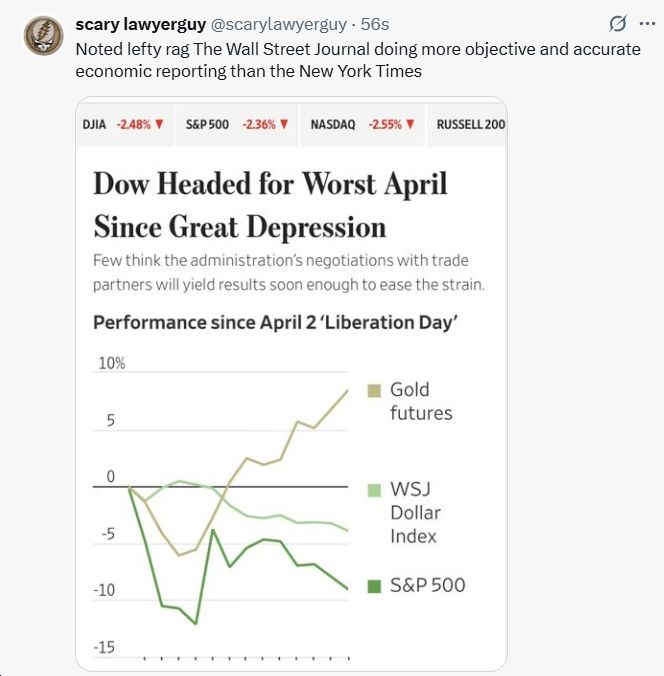This screenshot has height=676, width=664.
Task: Open scary lawyerguy's profile avatar
Action: [44, 36]
